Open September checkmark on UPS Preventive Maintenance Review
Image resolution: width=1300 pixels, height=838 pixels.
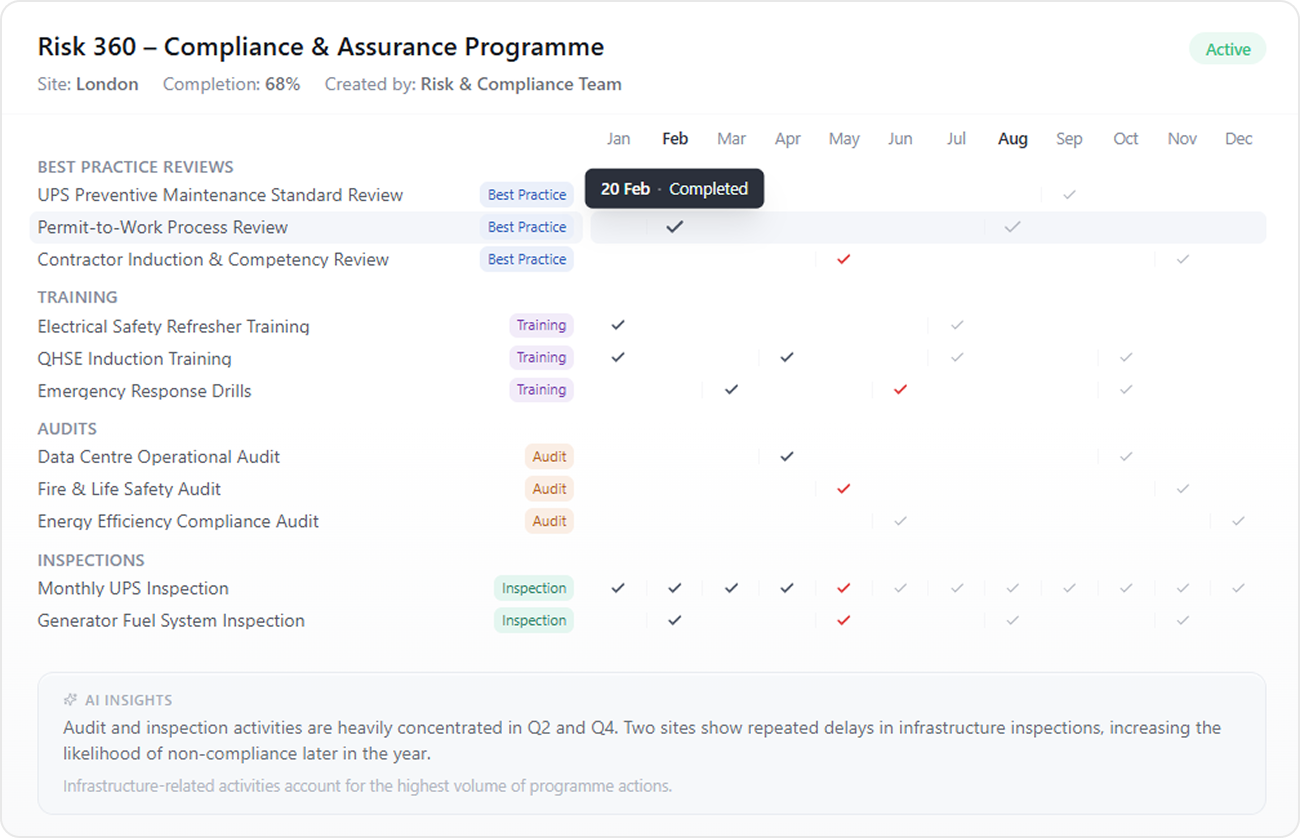point(1069,194)
